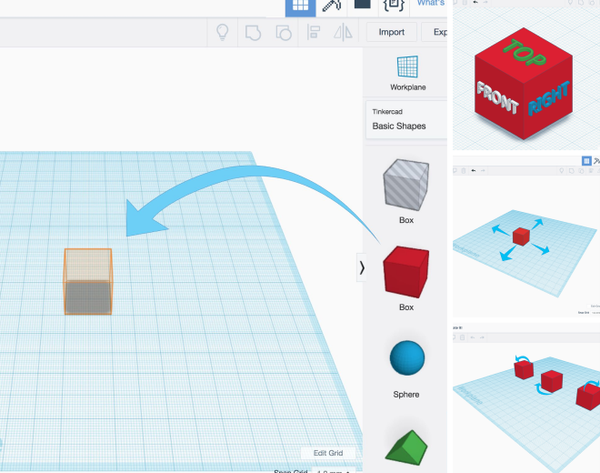600x473 pixels.
Task: Select the Workplane tool
Action: 408,73
